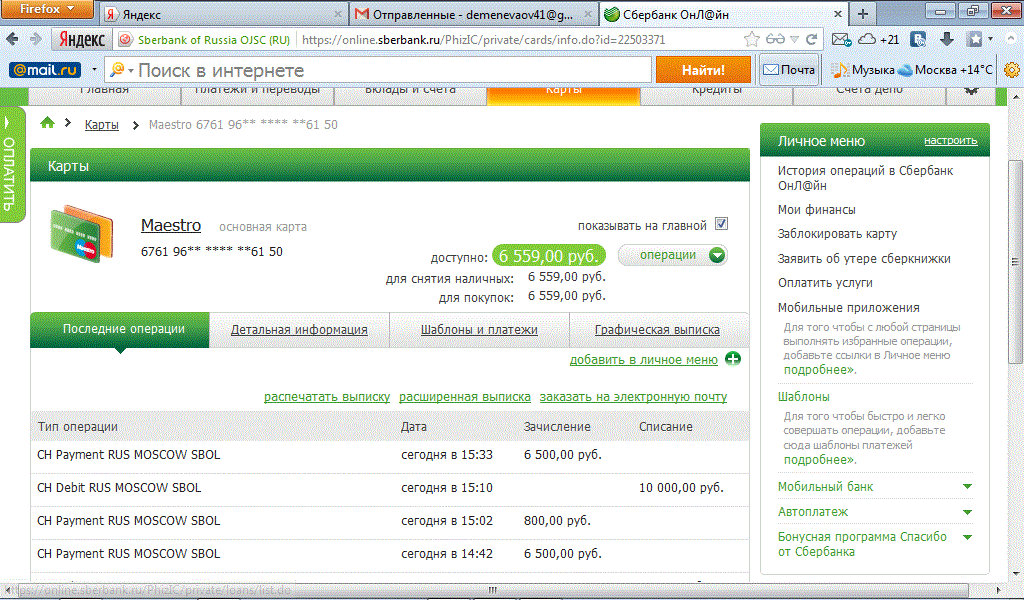Screen dimensions: 1024x600
Task: Click the Найти! search button
Action: tap(703, 70)
